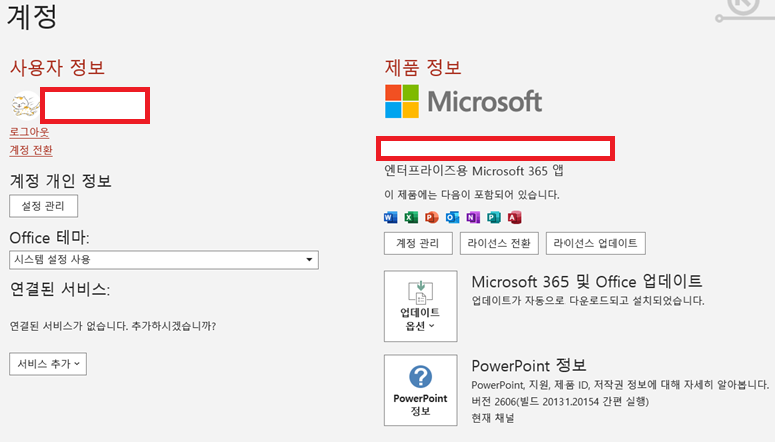775x443 pixels.
Task: Click the Excel app icon
Action: pyautogui.click(x=411, y=217)
